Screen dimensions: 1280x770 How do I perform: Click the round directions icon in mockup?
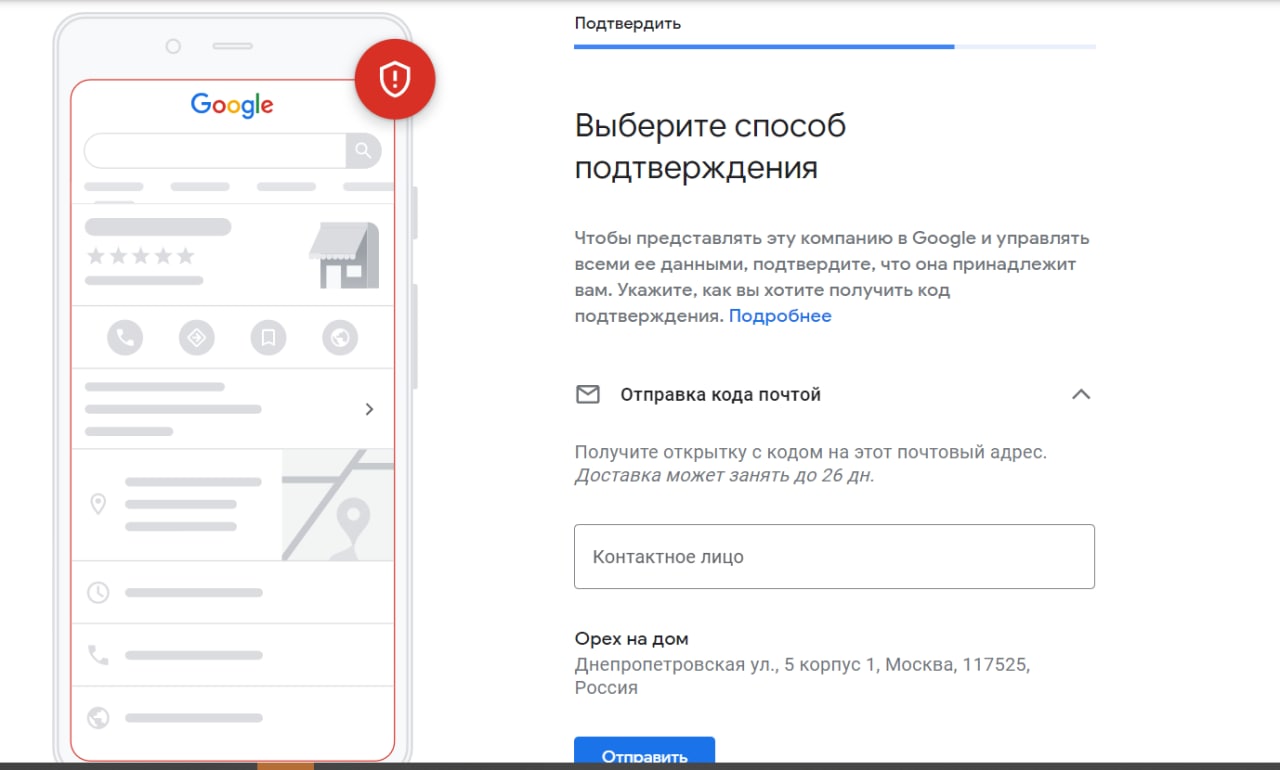pyautogui.click(x=197, y=338)
